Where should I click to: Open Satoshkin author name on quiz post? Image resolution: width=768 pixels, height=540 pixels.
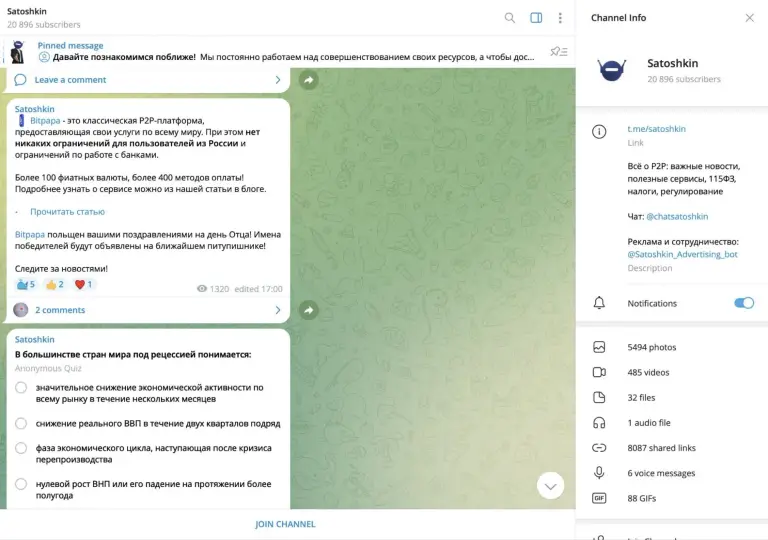click(x=34, y=339)
